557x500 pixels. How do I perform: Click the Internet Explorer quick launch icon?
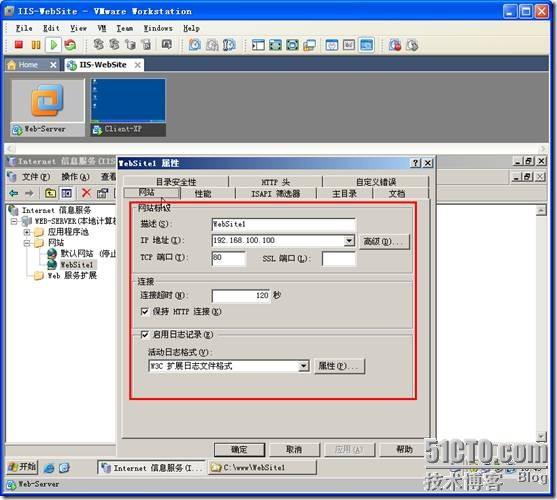49,468
